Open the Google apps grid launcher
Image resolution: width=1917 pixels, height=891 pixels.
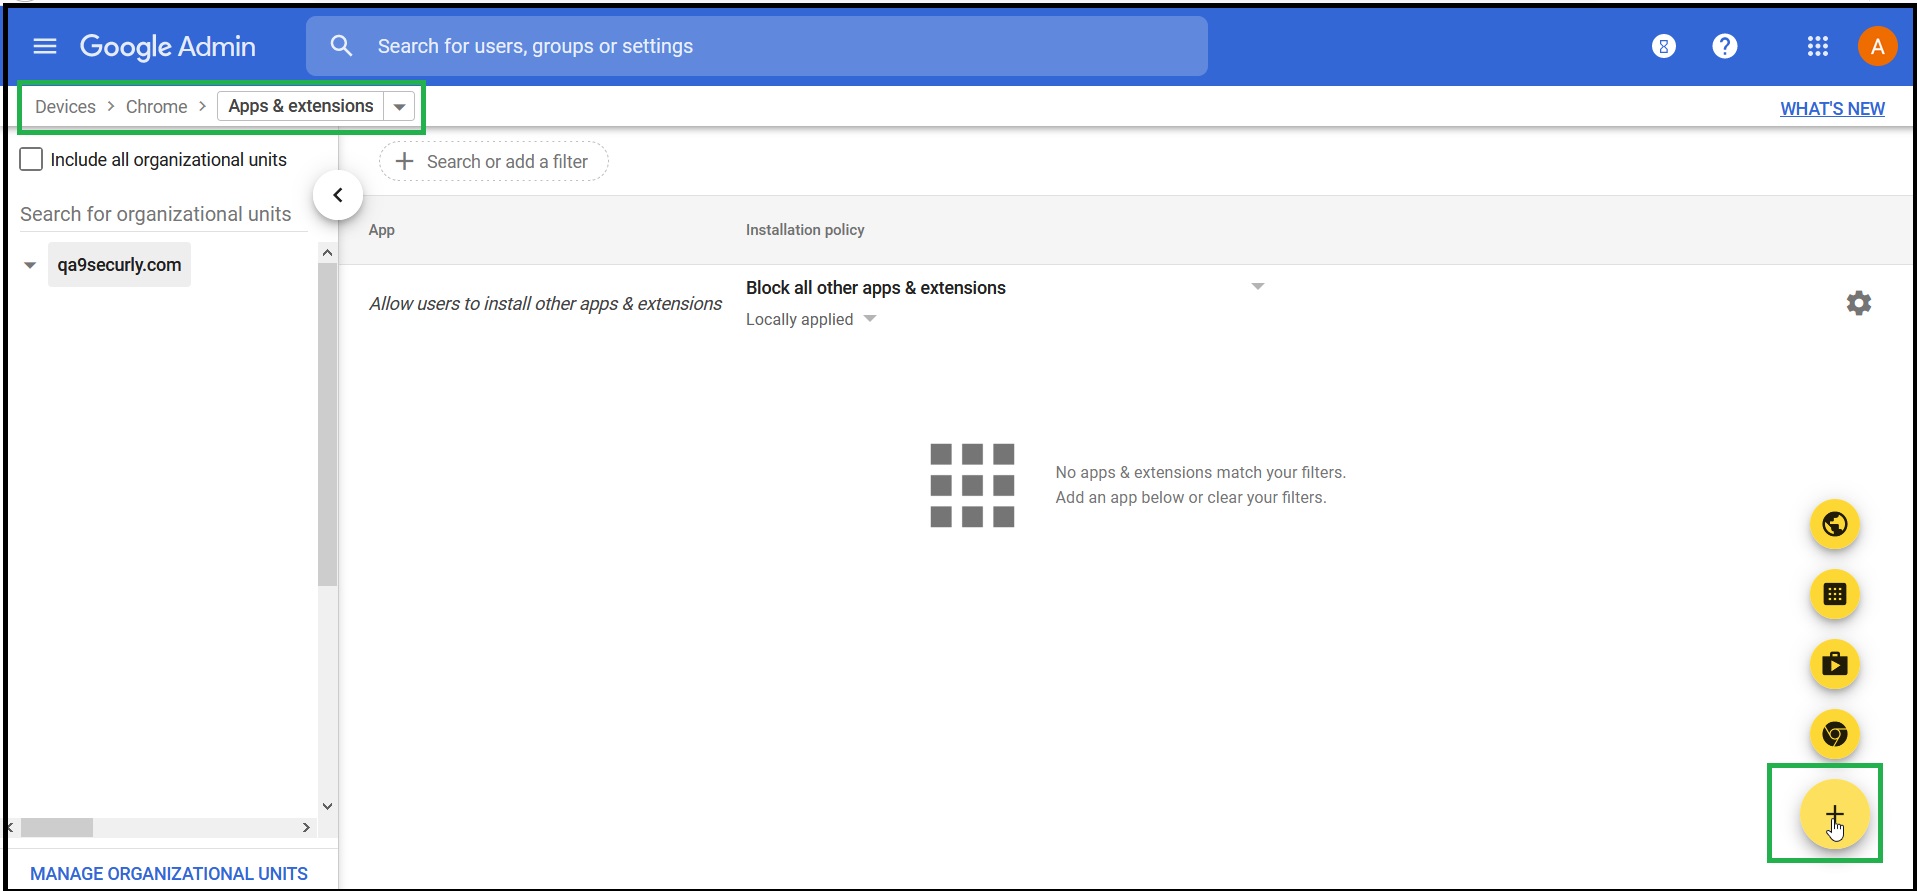coord(1818,46)
